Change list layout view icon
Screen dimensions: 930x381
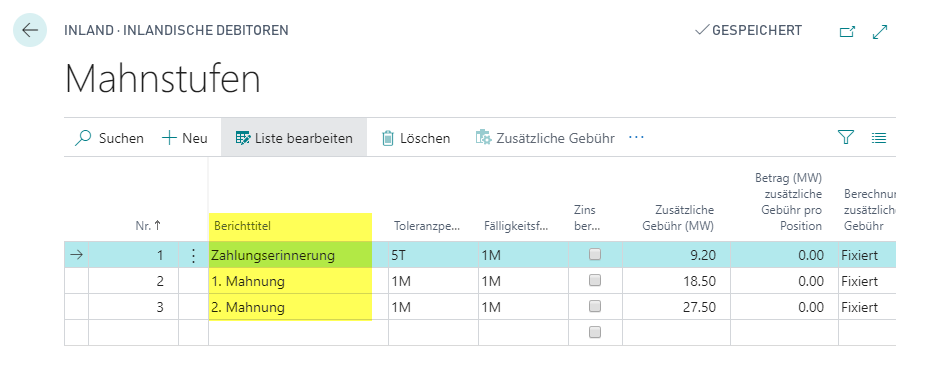coord(879,138)
